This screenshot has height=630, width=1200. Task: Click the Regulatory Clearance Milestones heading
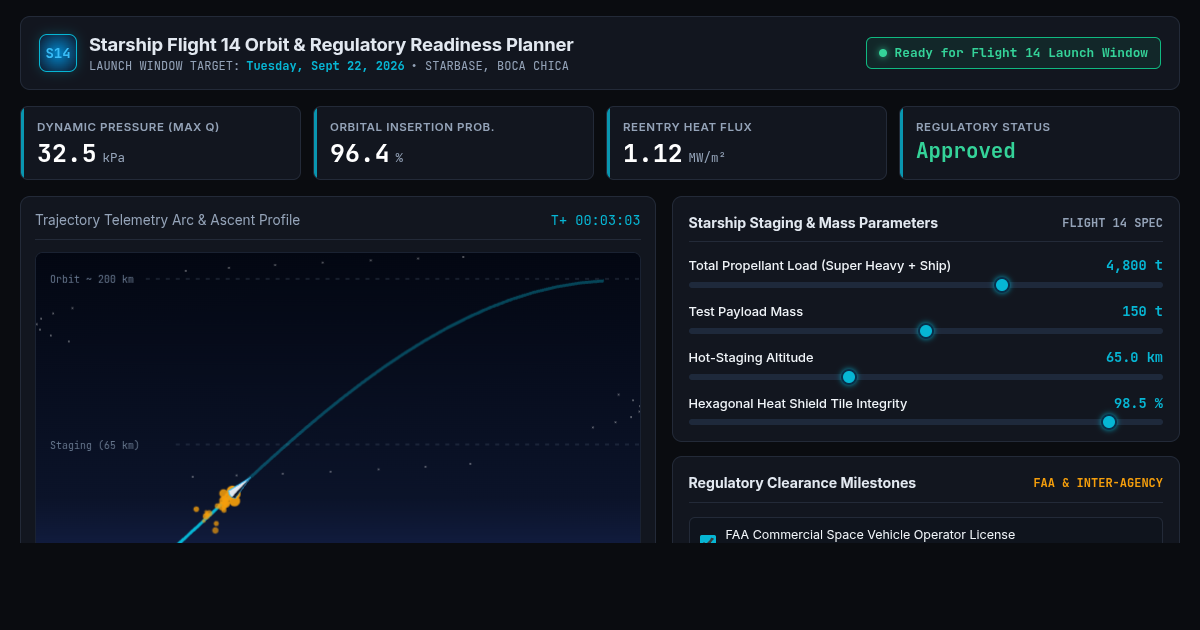tap(802, 483)
